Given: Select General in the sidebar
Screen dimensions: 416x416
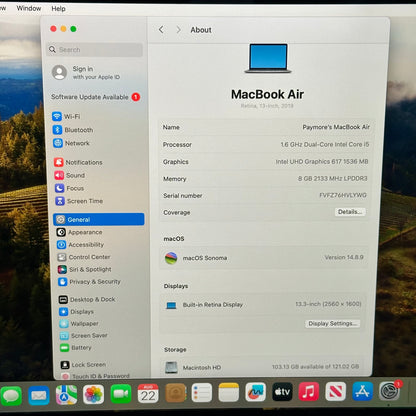Looking at the screenshot, I should (x=99, y=219).
